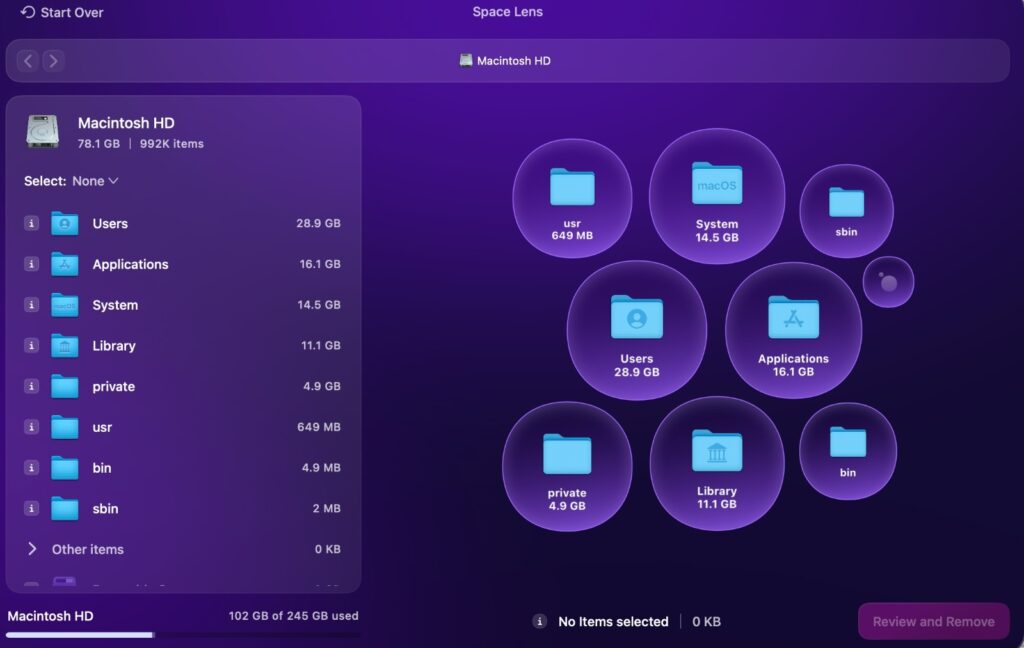Image resolution: width=1024 pixels, height=648 pixels.
Task: Click the usr folder bubble
Action: click(x=572, y=199)
